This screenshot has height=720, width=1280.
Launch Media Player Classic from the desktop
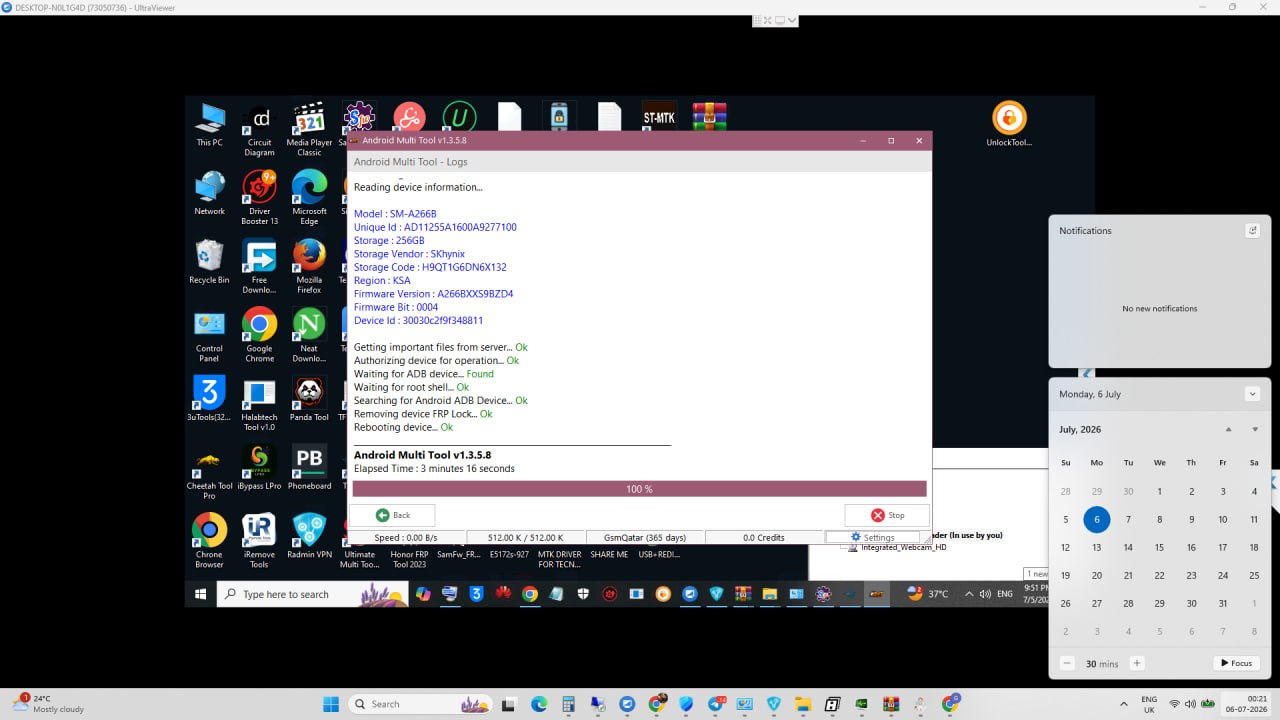pos(309,130)
